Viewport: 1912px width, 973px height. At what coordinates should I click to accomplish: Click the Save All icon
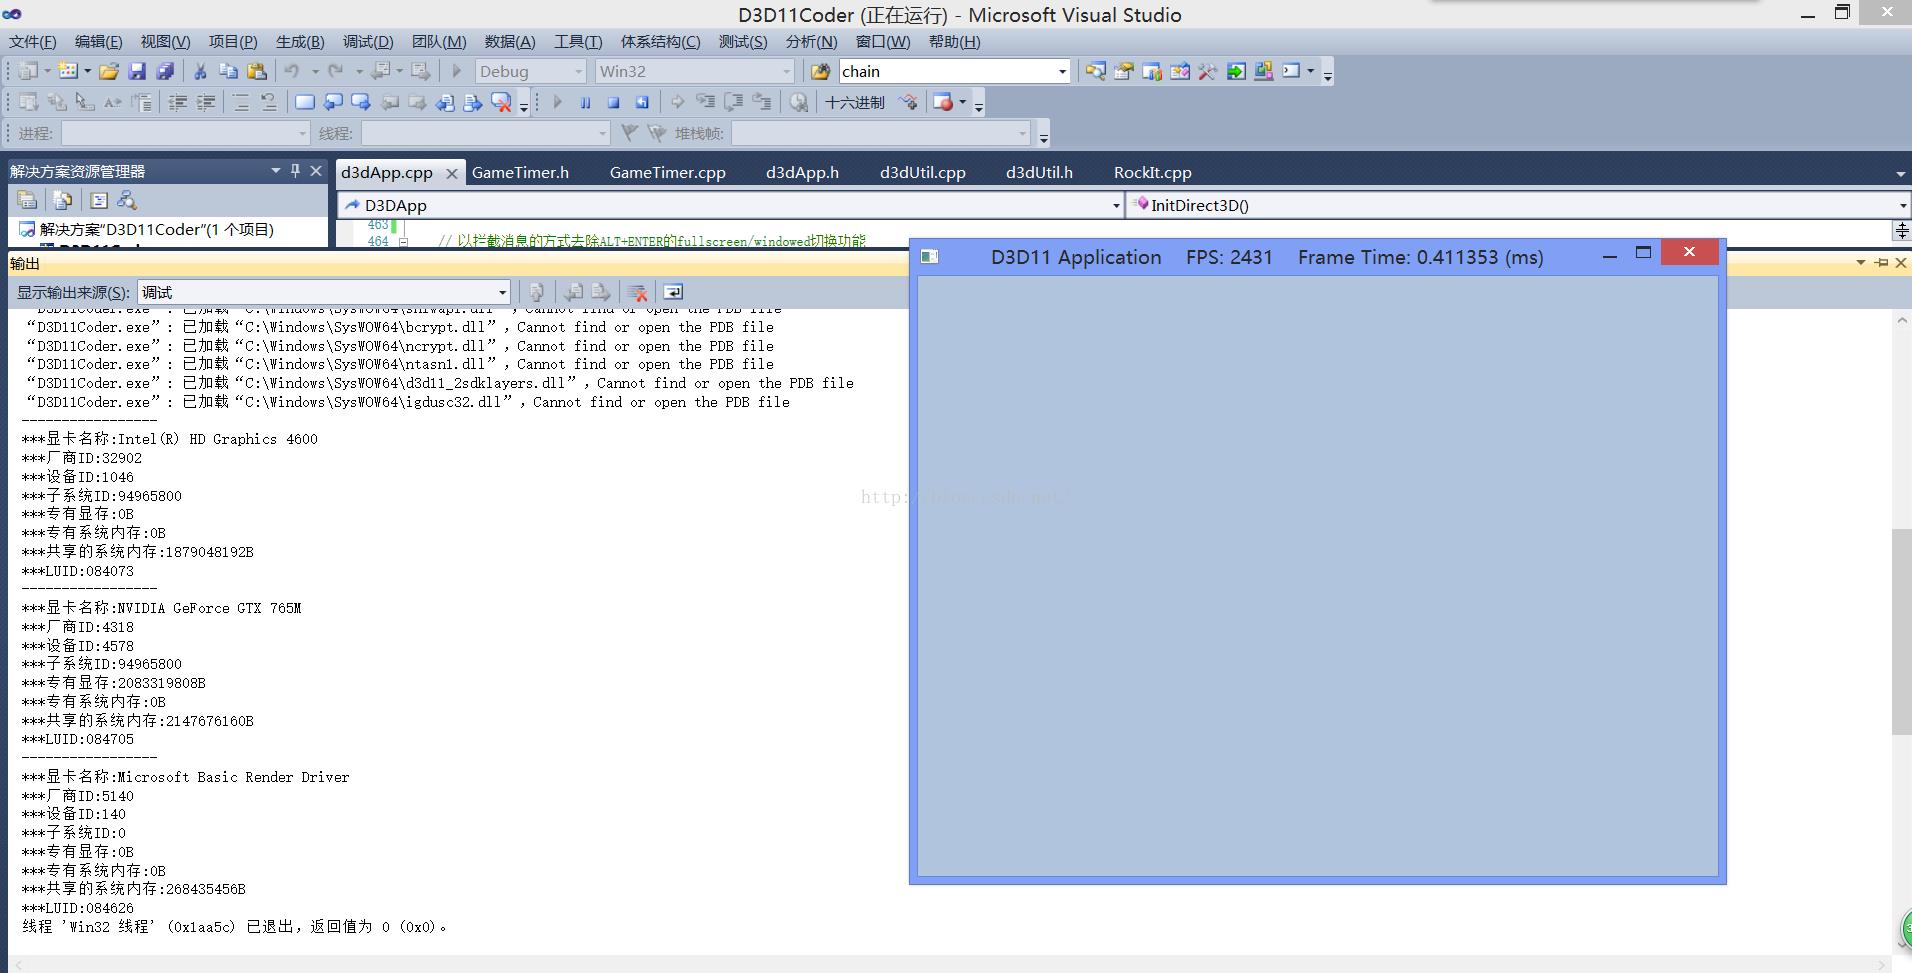[x=165, y=71]
